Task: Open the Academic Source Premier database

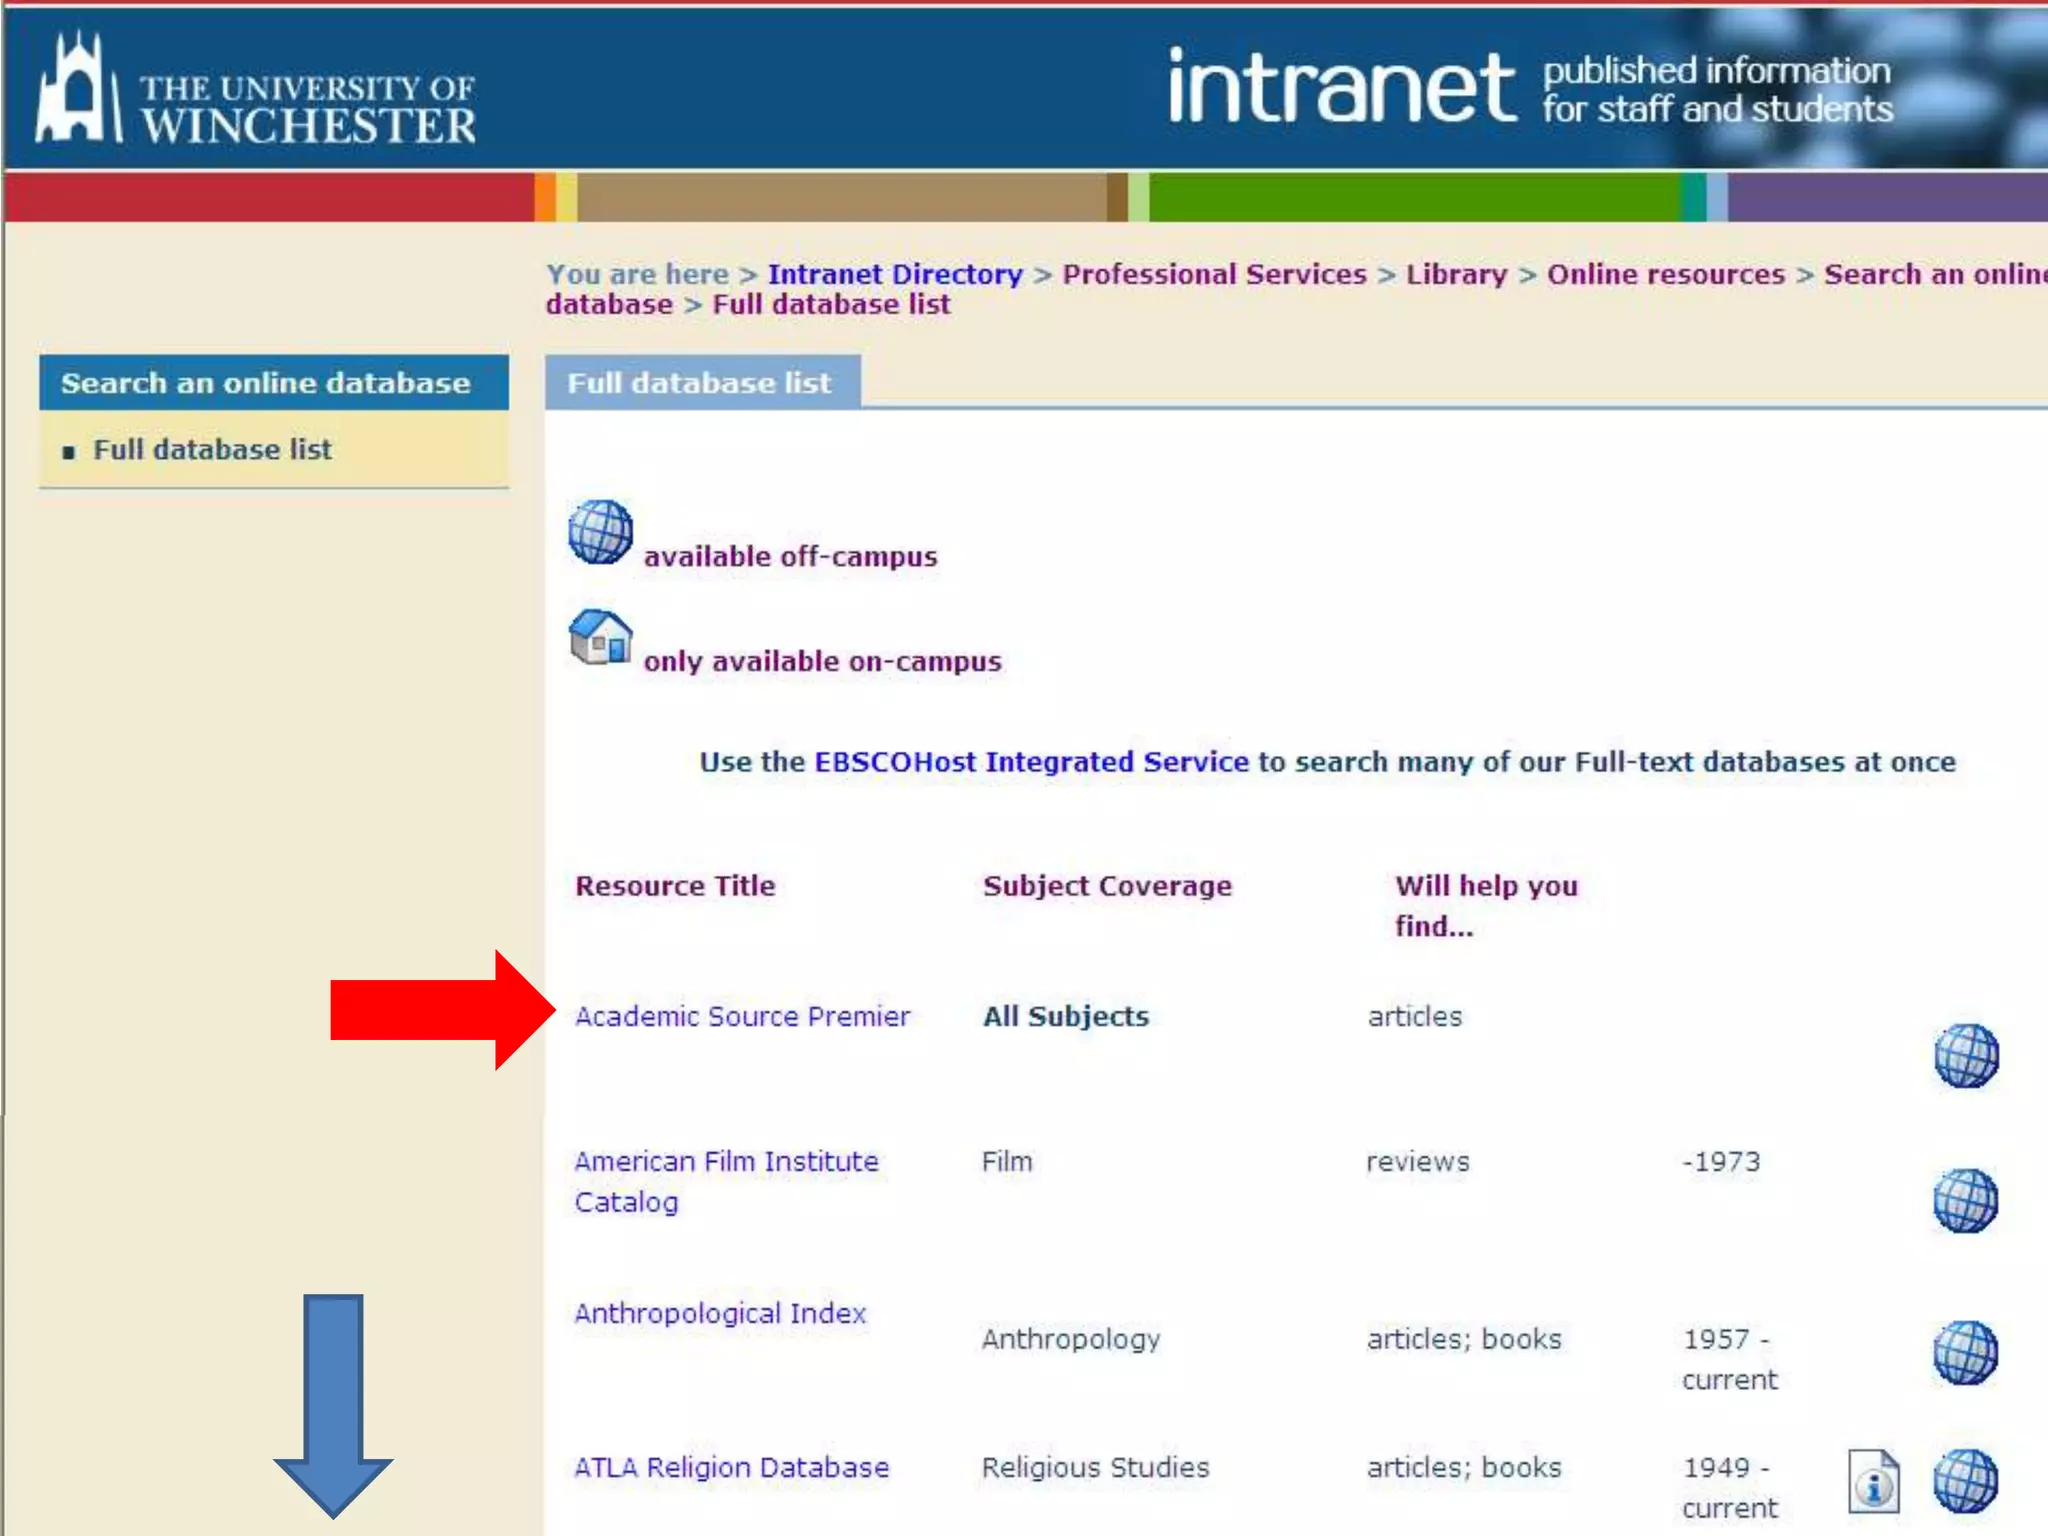Action: coord(742,1016)
